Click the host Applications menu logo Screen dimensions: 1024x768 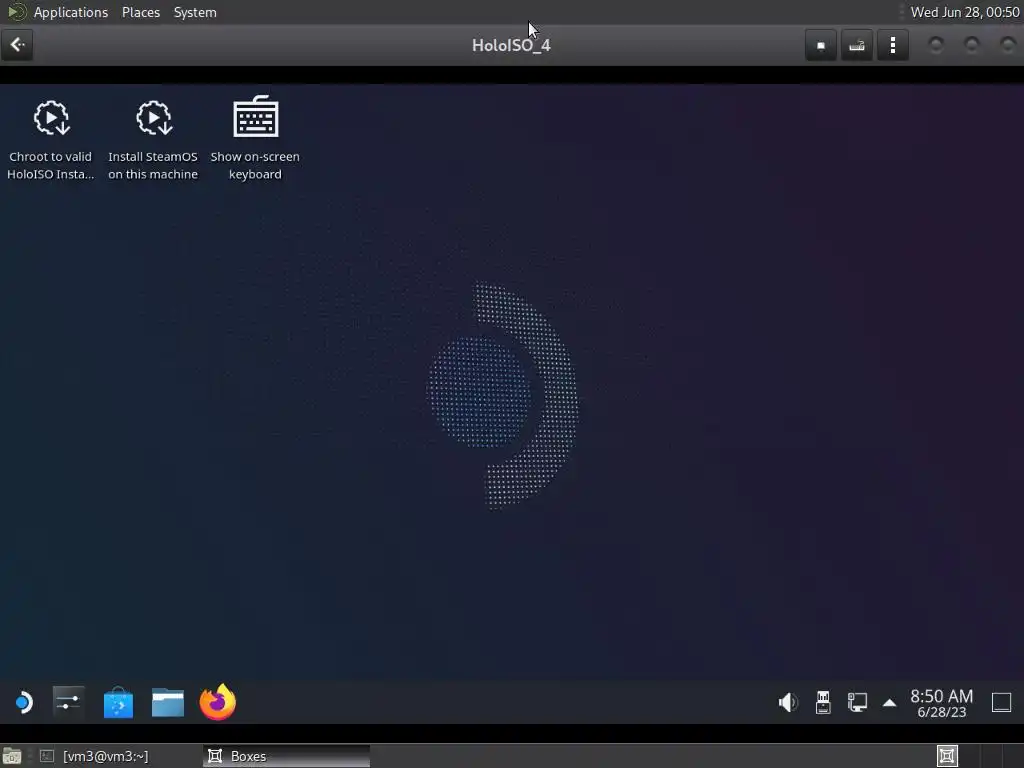coord(16,12)
